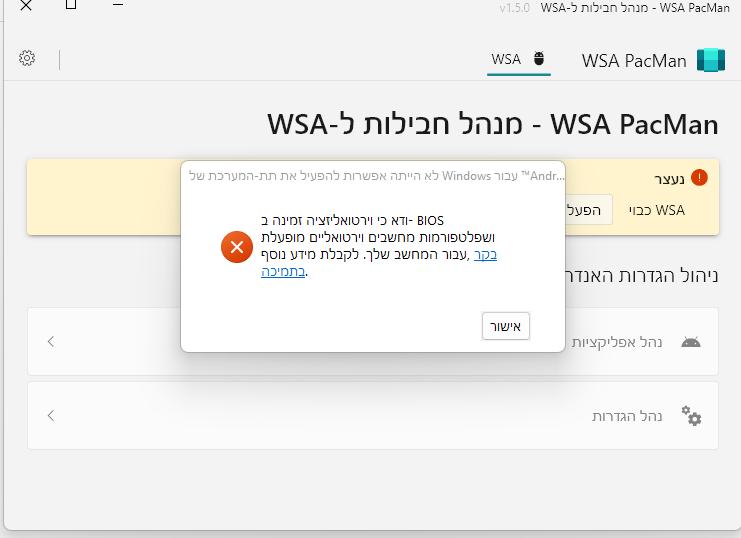Open the בתמיכה link in dialog
Image resolution: width=741 pixels, height=538 pixels.
283,271
